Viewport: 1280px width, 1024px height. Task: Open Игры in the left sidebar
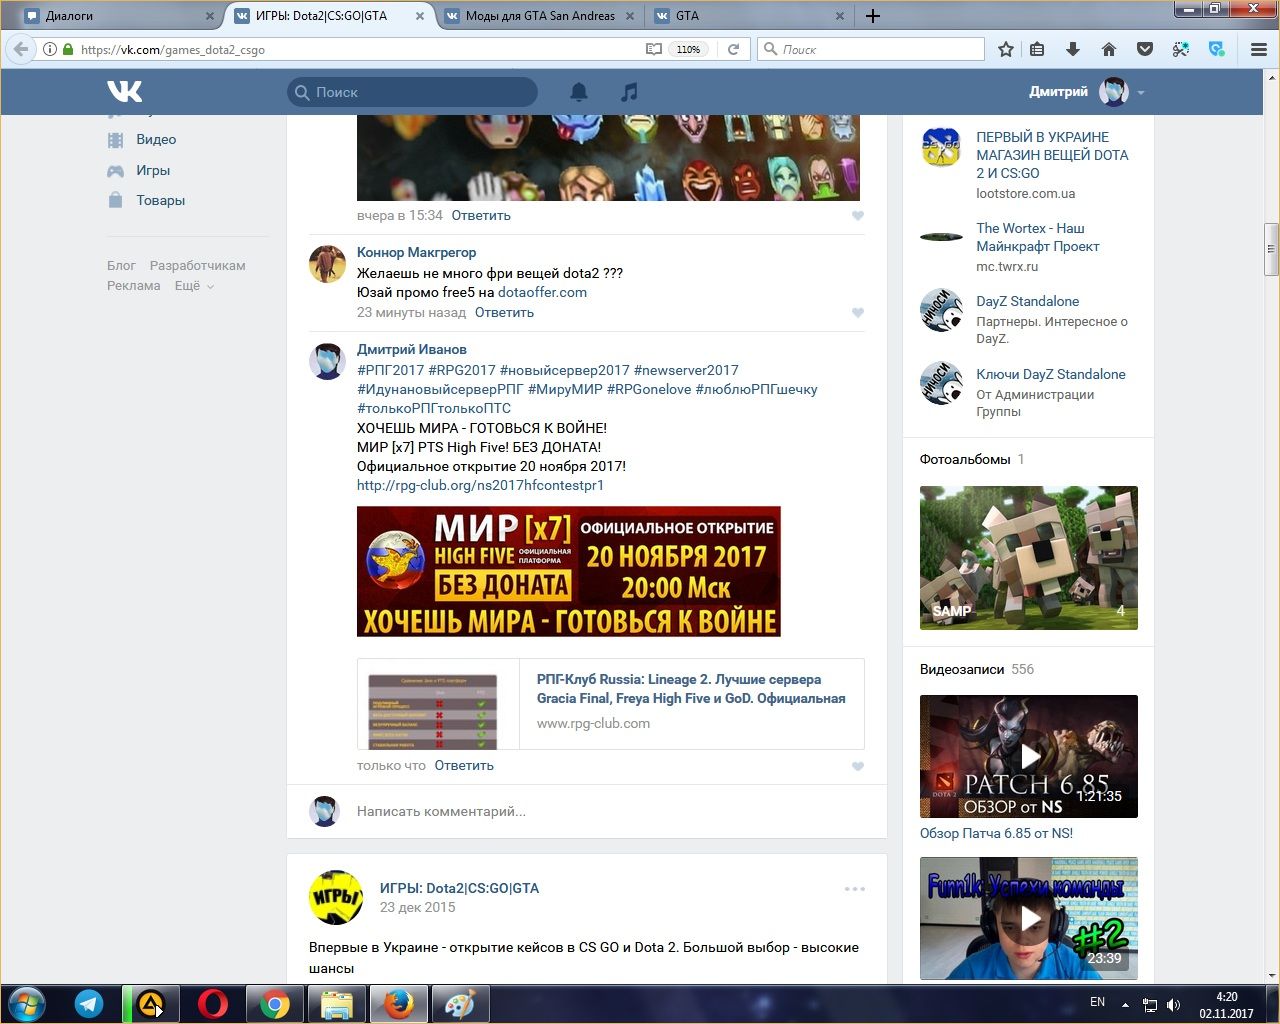click(x=153, y=171)
